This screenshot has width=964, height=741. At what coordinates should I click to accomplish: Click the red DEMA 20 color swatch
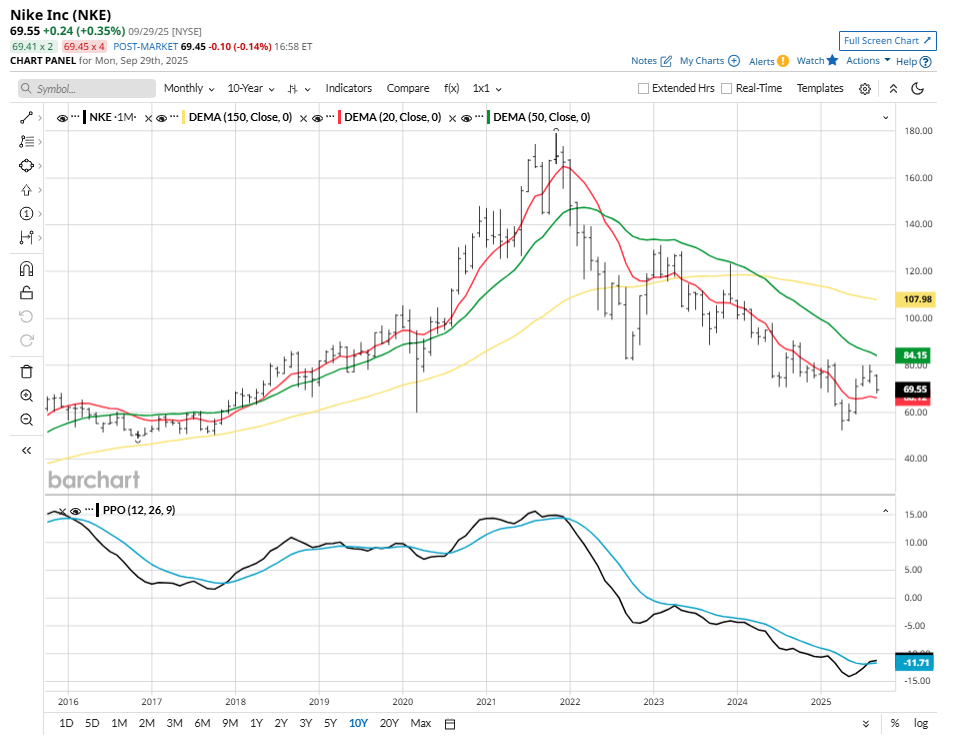pos(339,117)
